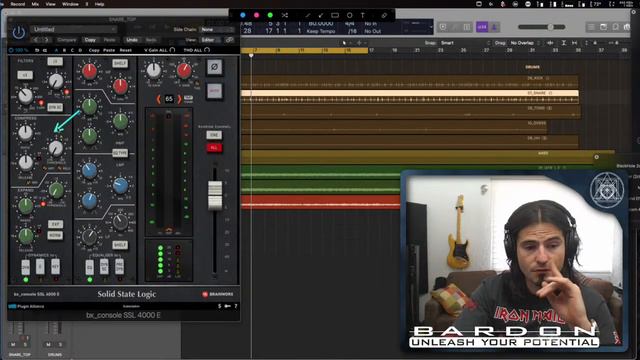This screenshot has width=640, height=360.
Task: Select the rectangle annotation tool
Action: pyautogui.click(x=335, y=15)
